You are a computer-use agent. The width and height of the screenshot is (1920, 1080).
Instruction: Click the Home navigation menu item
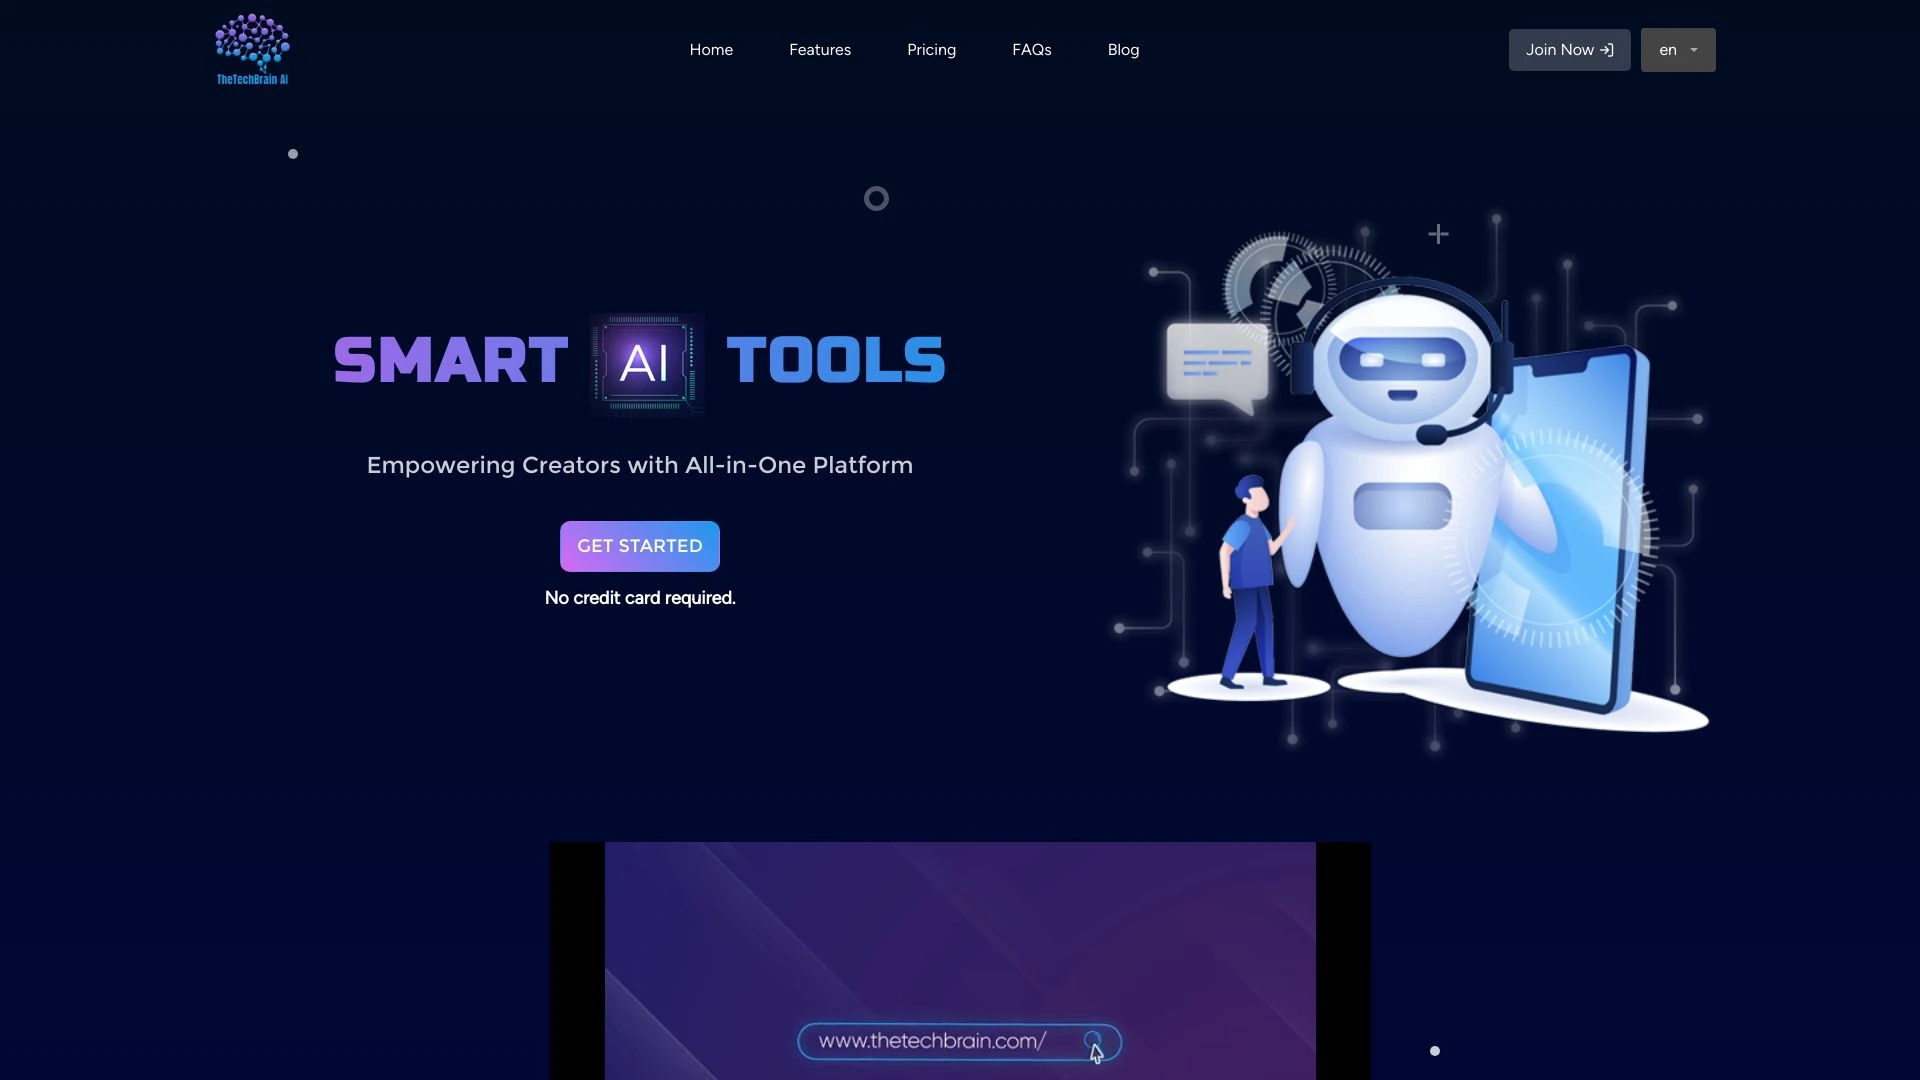pos(711,50)
